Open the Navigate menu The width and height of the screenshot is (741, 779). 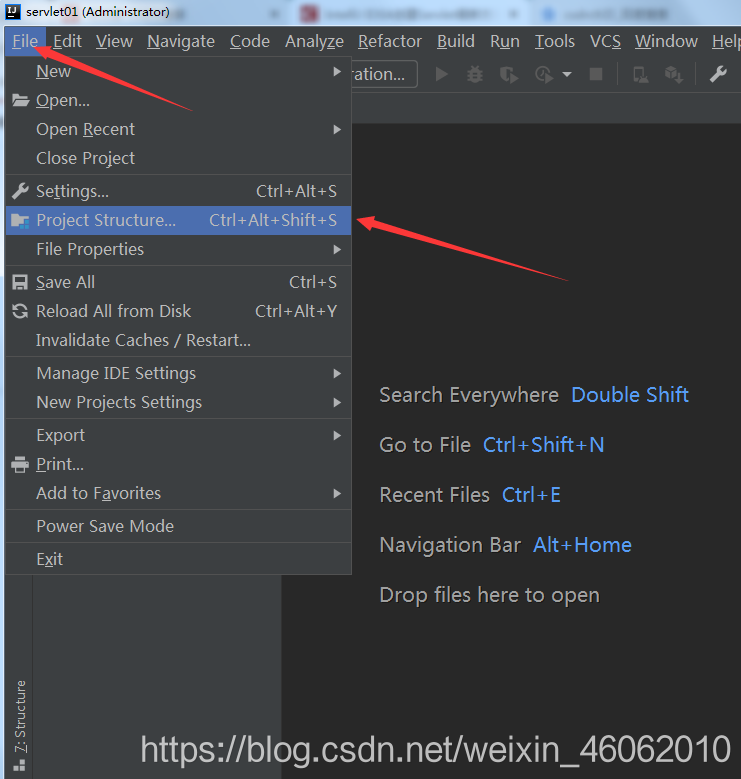[181, 41]
